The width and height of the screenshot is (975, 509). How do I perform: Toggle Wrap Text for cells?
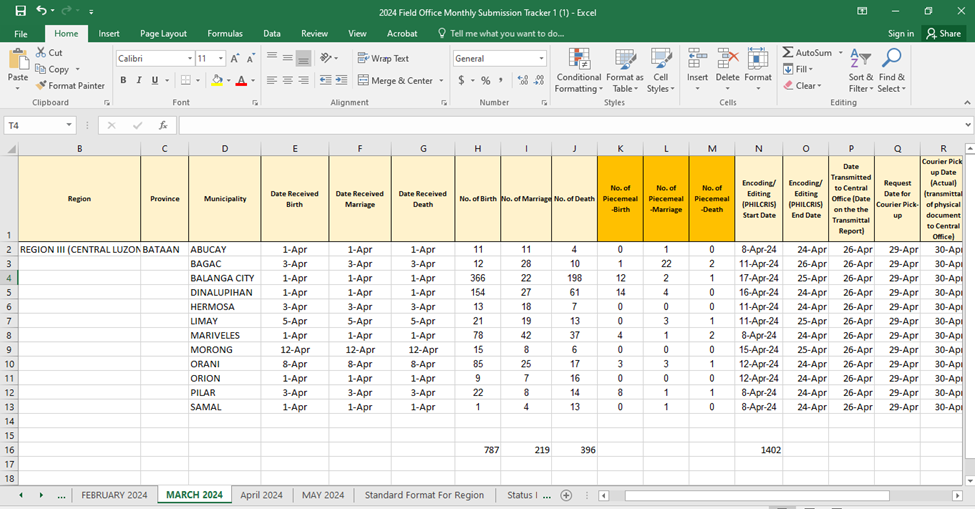pos(383,58)
